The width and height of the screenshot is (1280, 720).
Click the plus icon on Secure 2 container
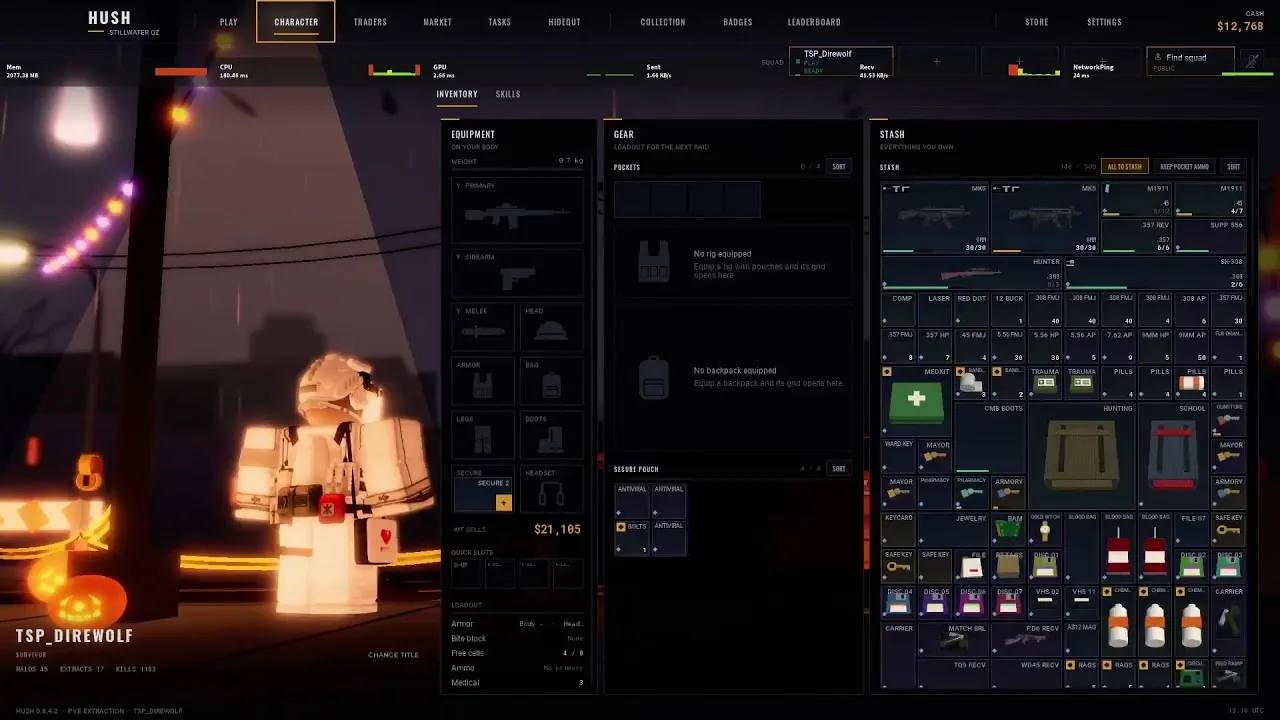tap(503, 503)
